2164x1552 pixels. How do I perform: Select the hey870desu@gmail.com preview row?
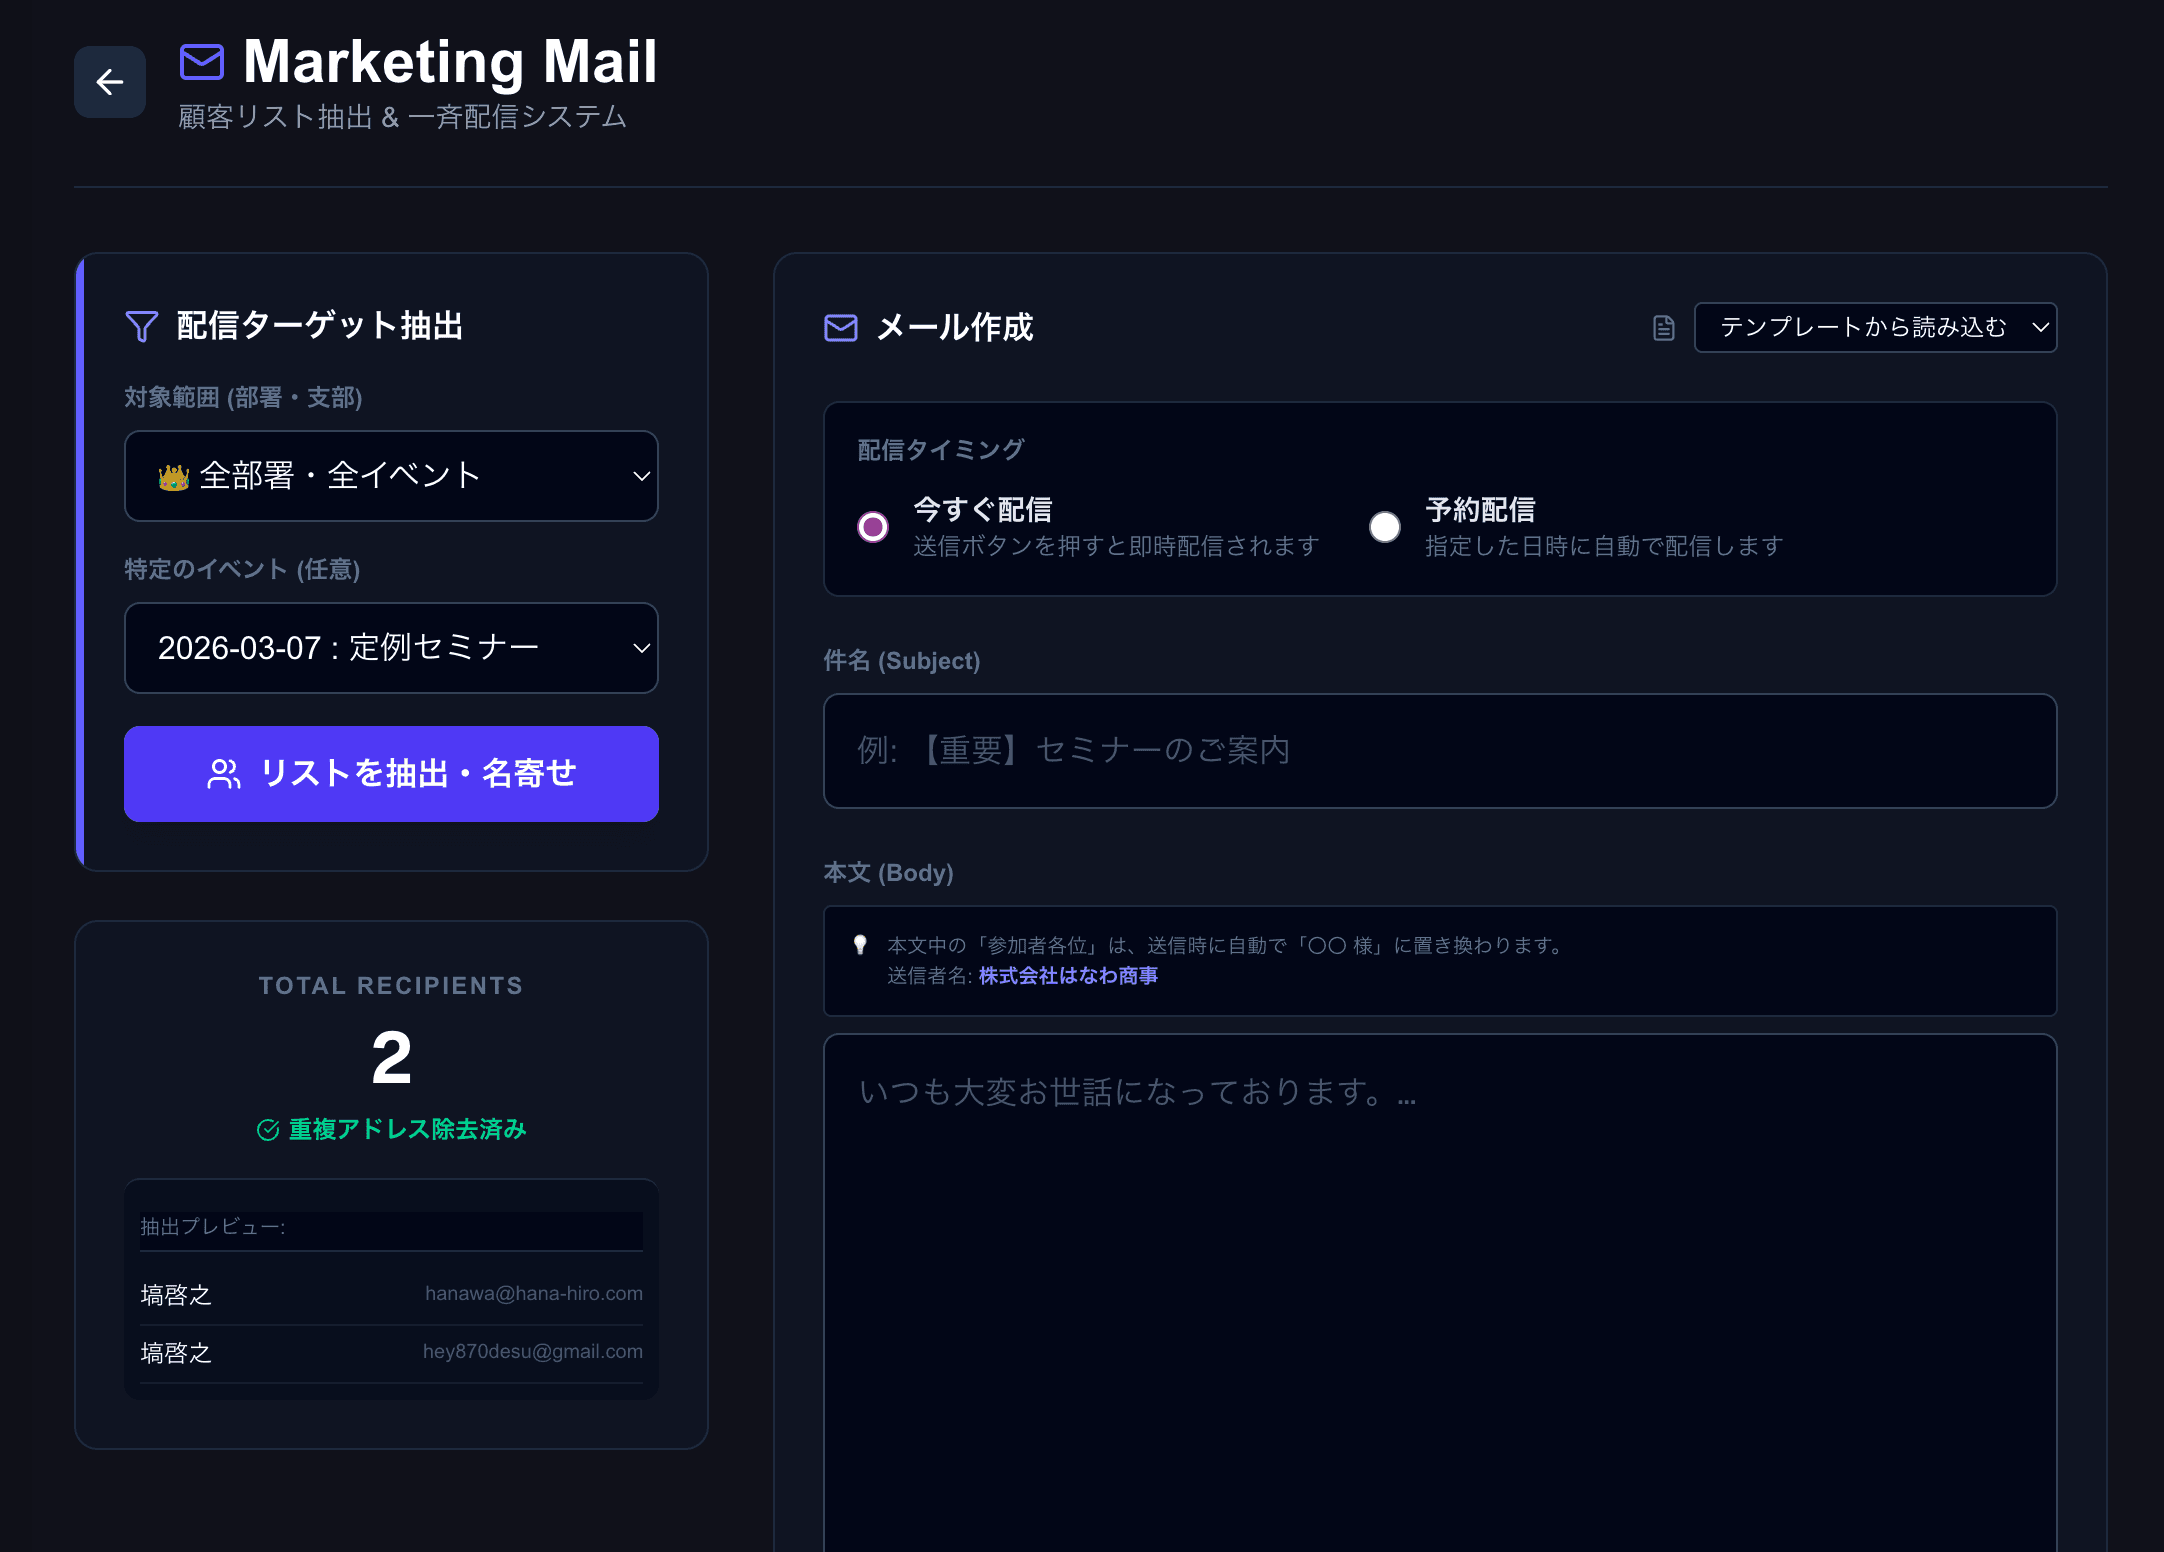pos(391,1353)
